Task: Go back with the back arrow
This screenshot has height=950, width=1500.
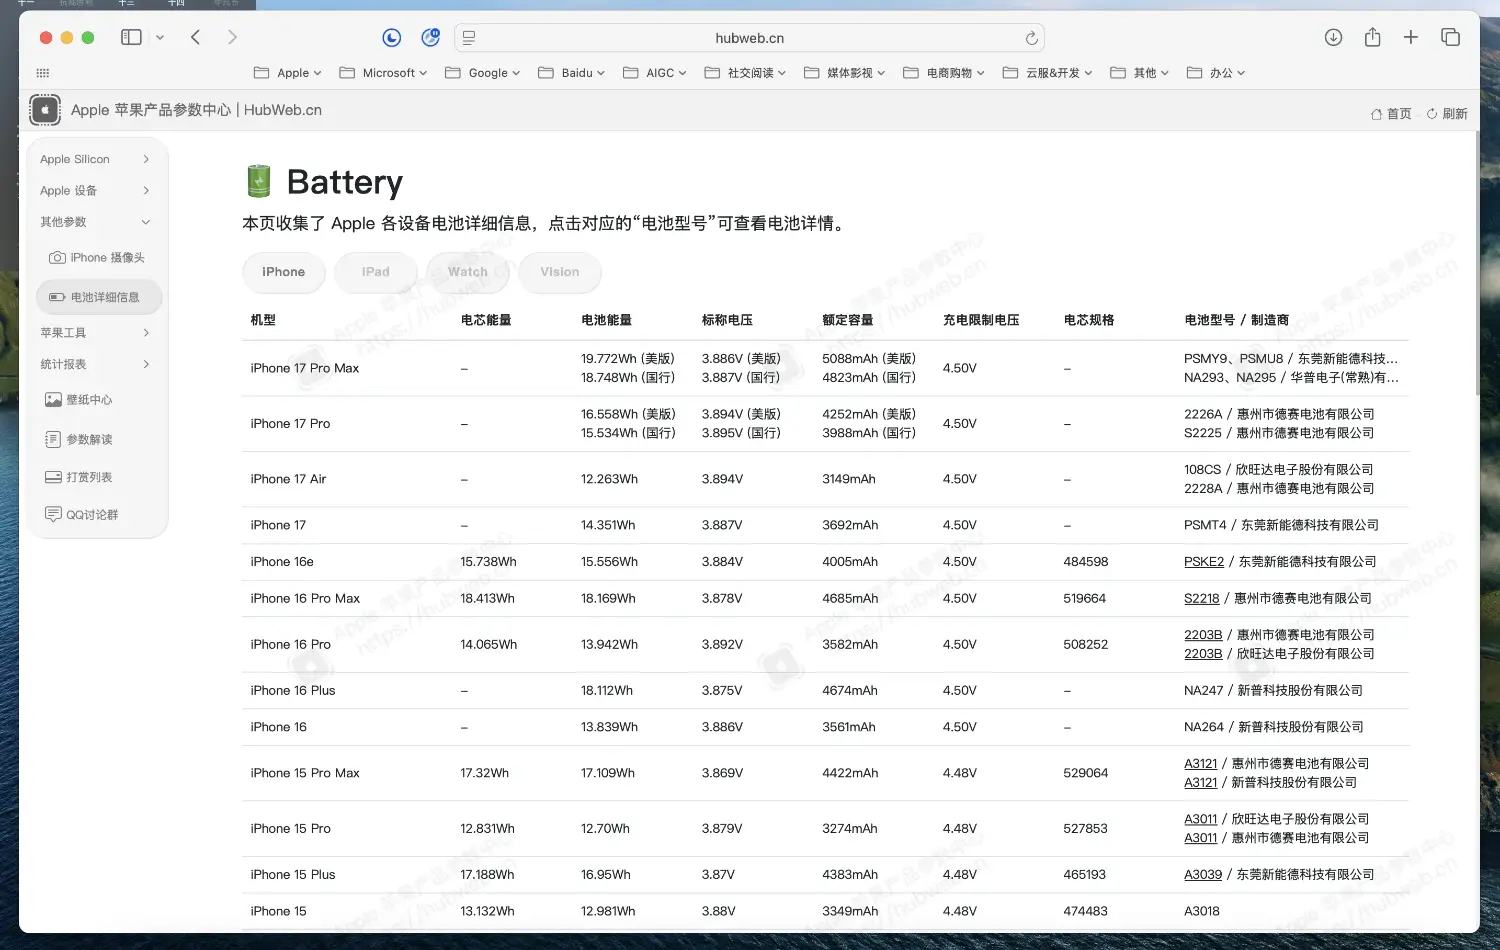Action: click(x=196, y=37)
